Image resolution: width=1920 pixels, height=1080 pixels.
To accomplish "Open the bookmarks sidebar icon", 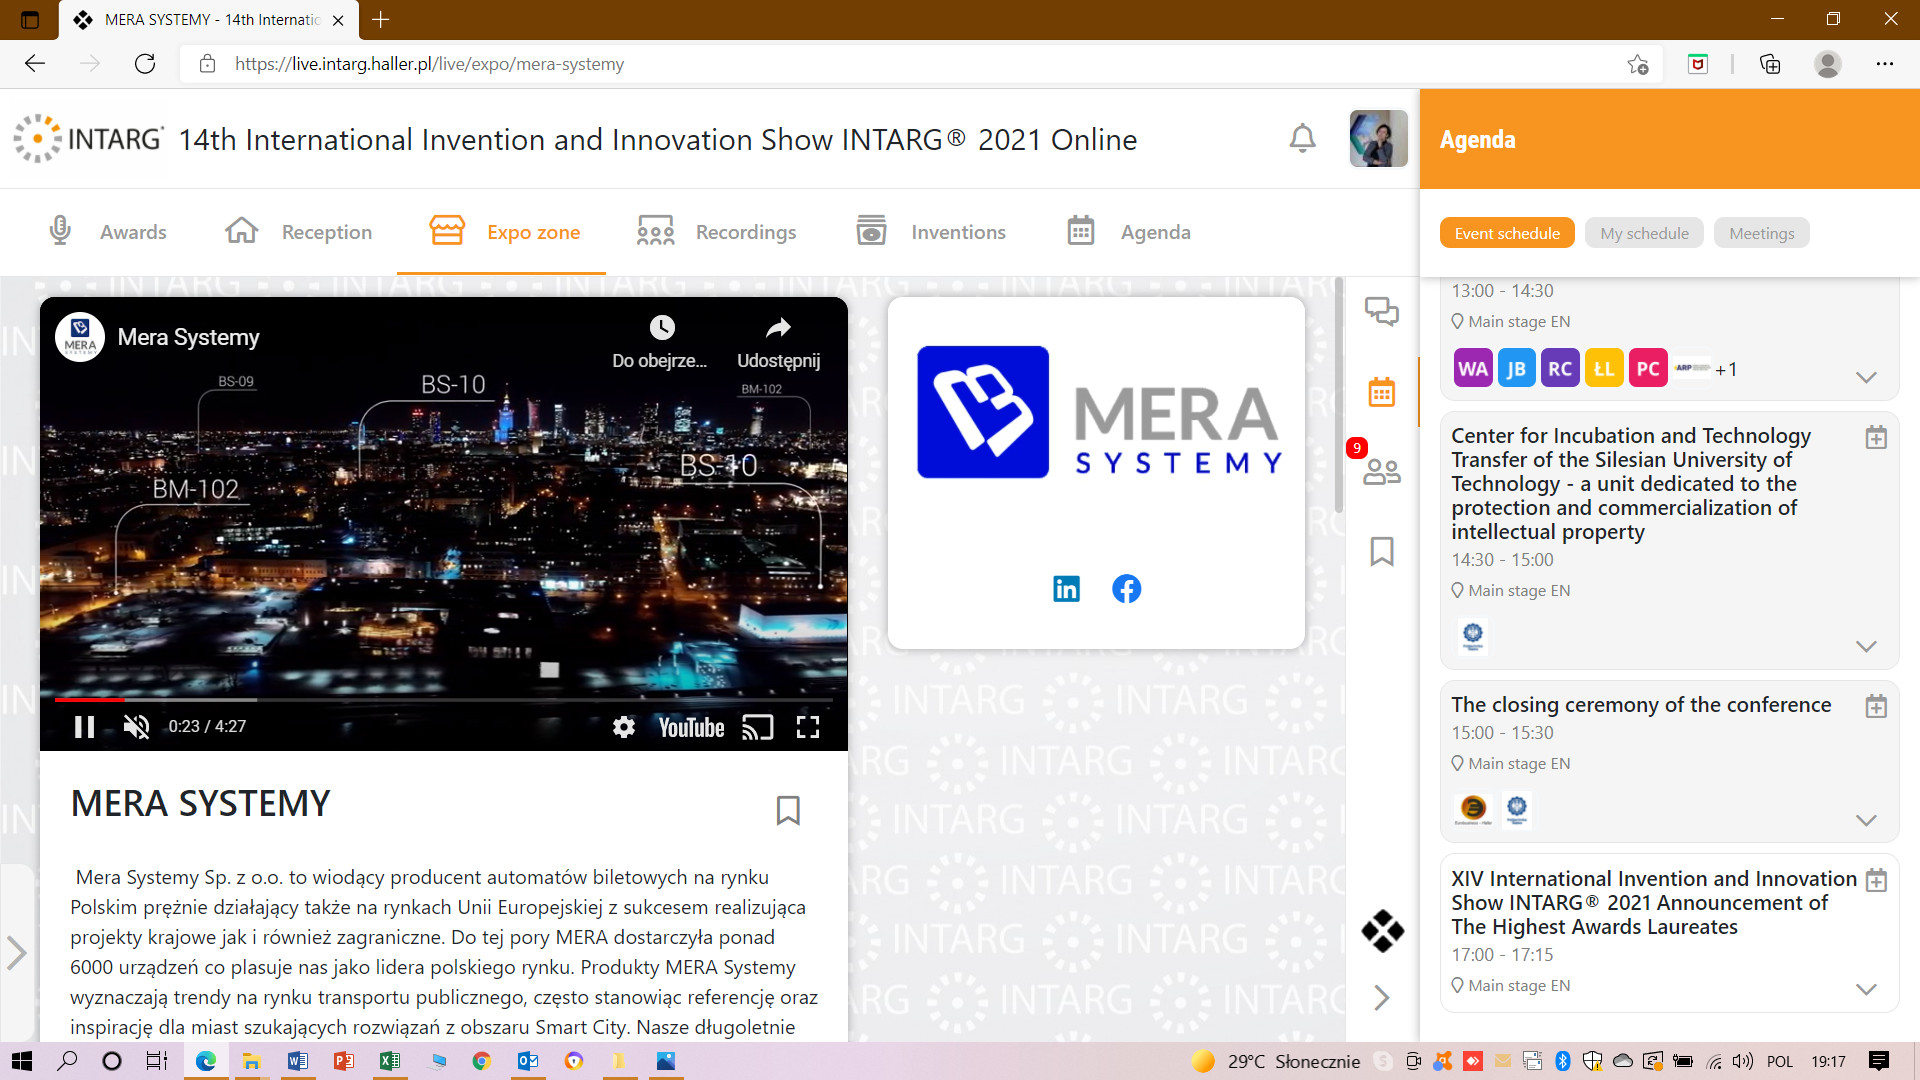I will [1382, 551].
